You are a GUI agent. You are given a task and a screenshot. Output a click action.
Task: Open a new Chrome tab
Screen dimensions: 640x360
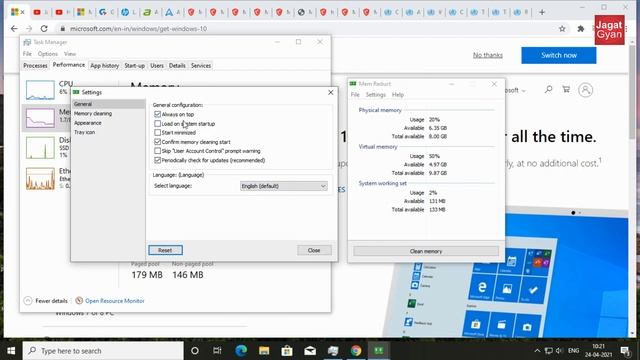click(542, 12)
